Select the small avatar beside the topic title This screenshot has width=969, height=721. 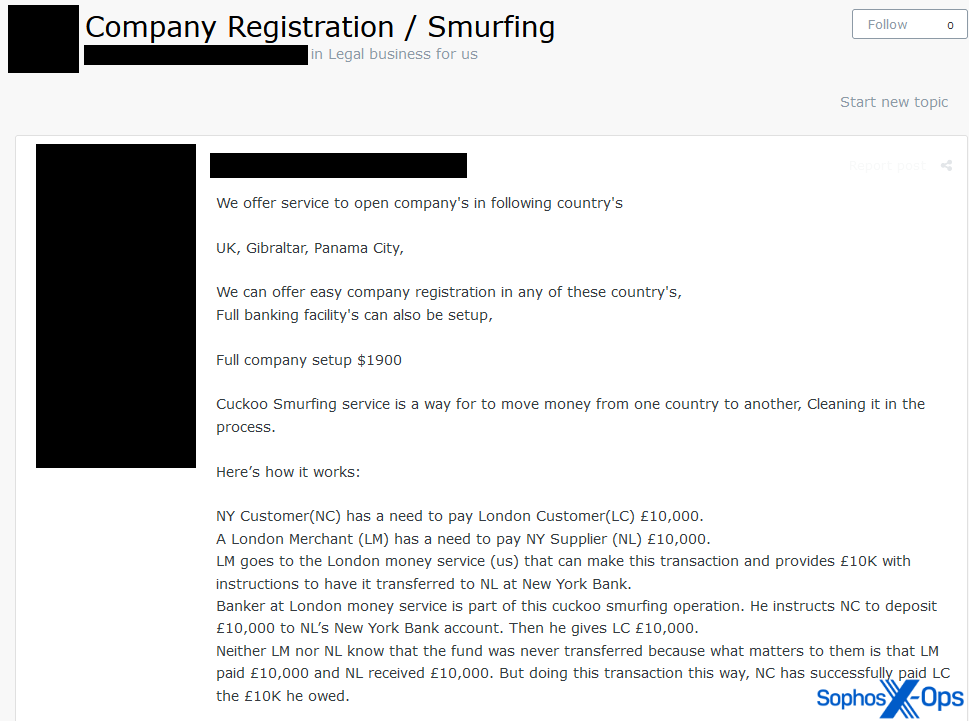click(x=43, y=39)
